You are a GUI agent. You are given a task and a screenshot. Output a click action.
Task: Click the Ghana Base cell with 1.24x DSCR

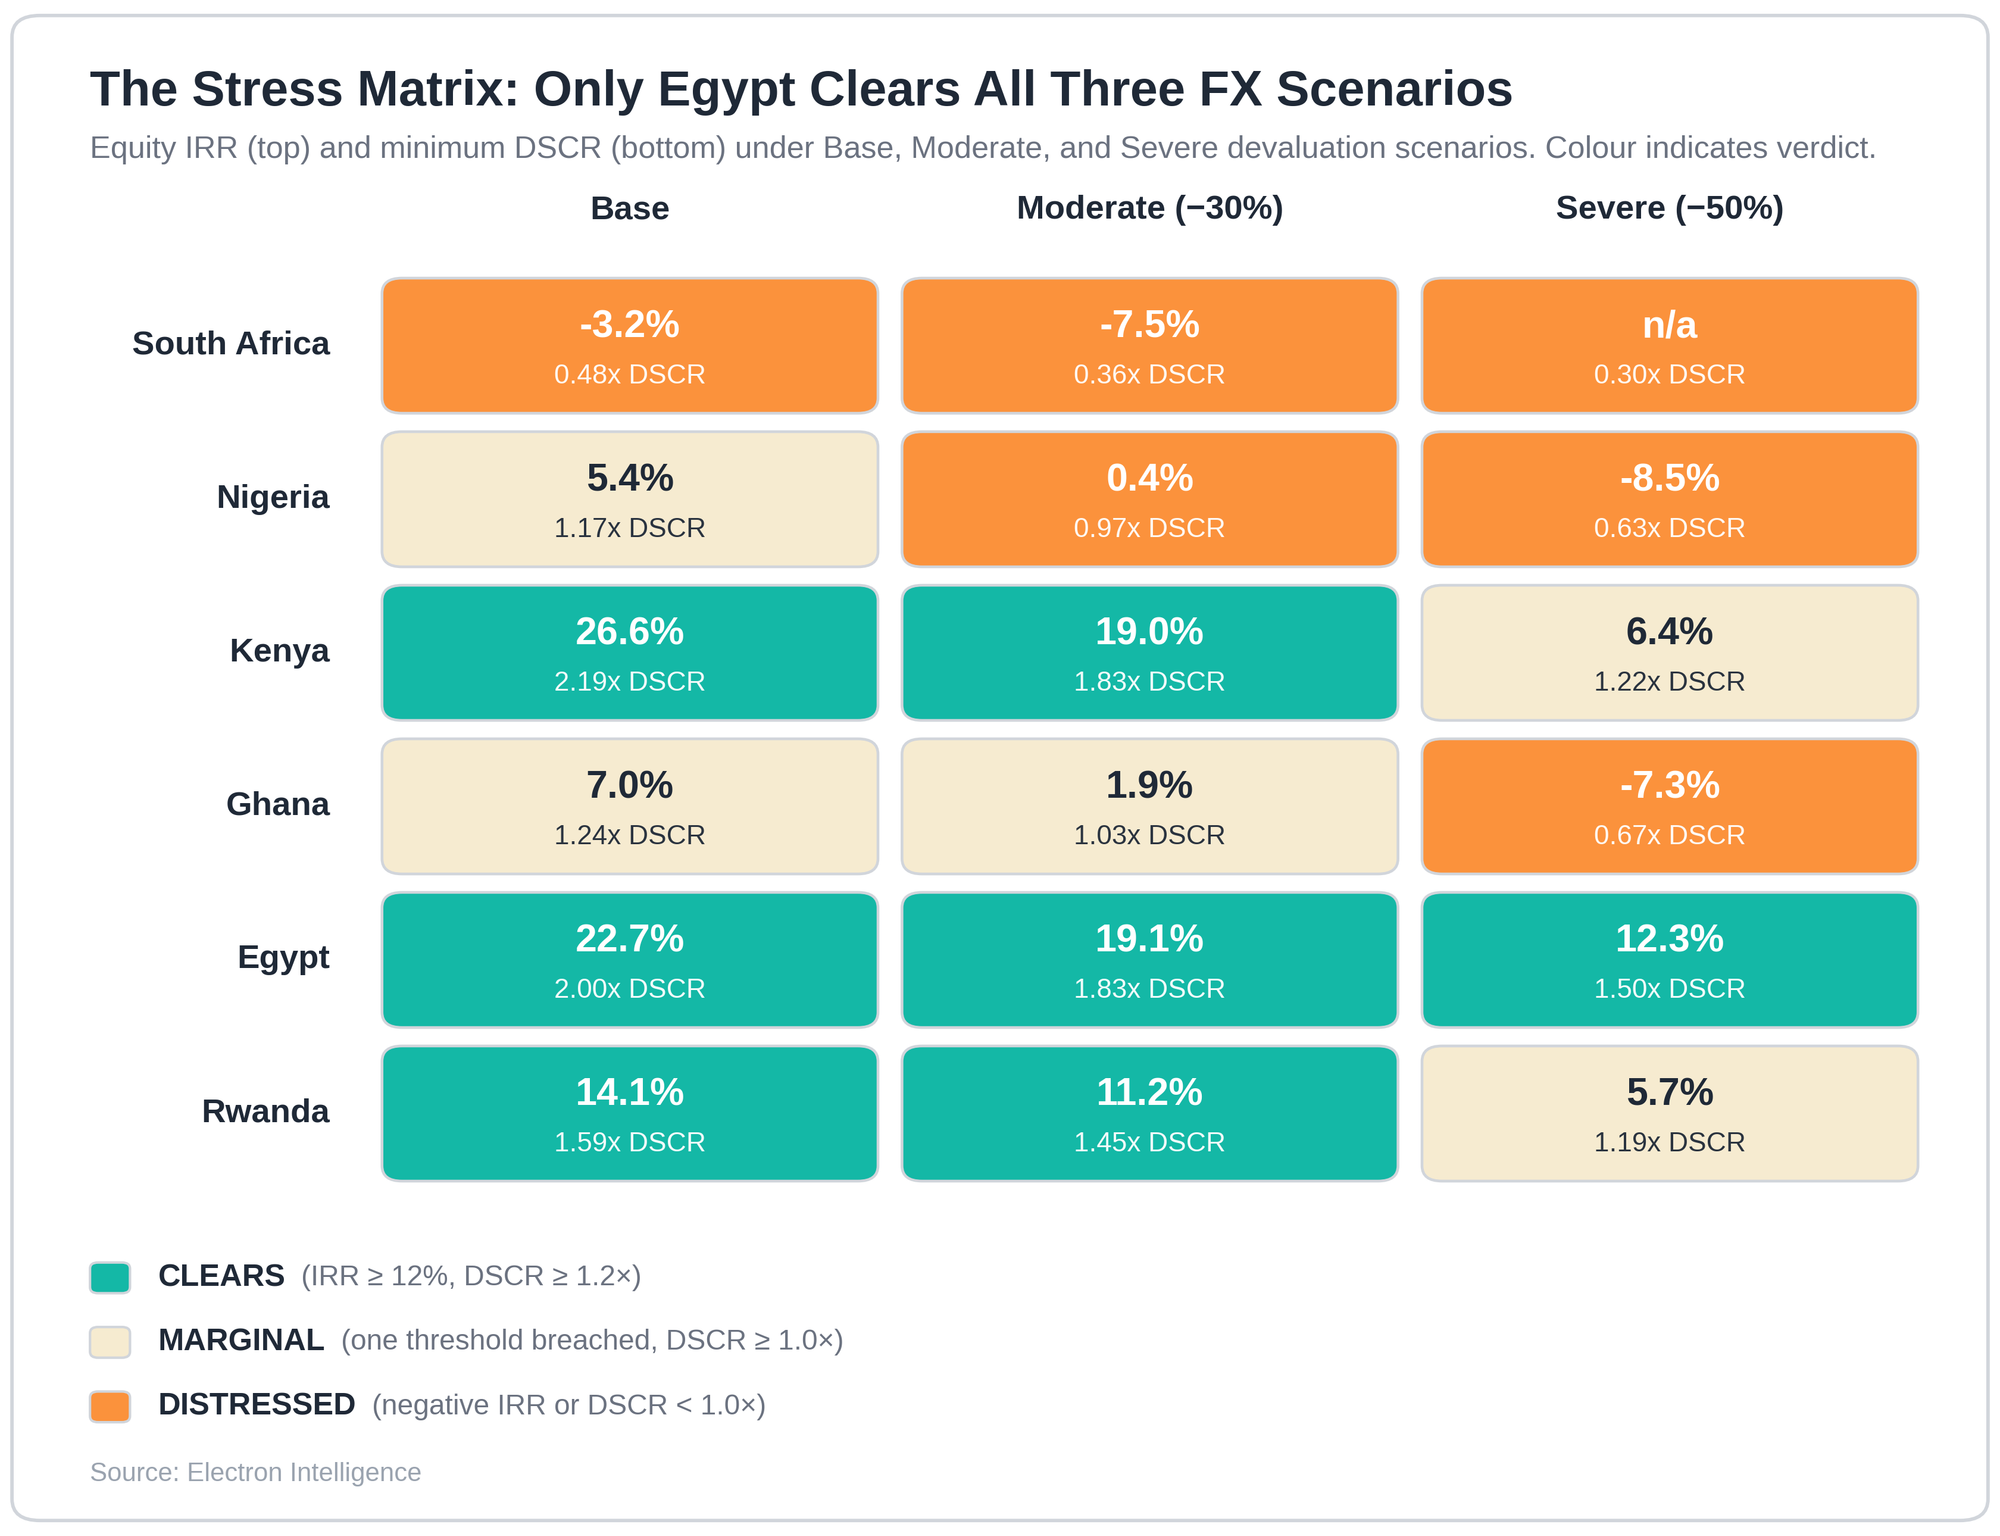(630, 806)
